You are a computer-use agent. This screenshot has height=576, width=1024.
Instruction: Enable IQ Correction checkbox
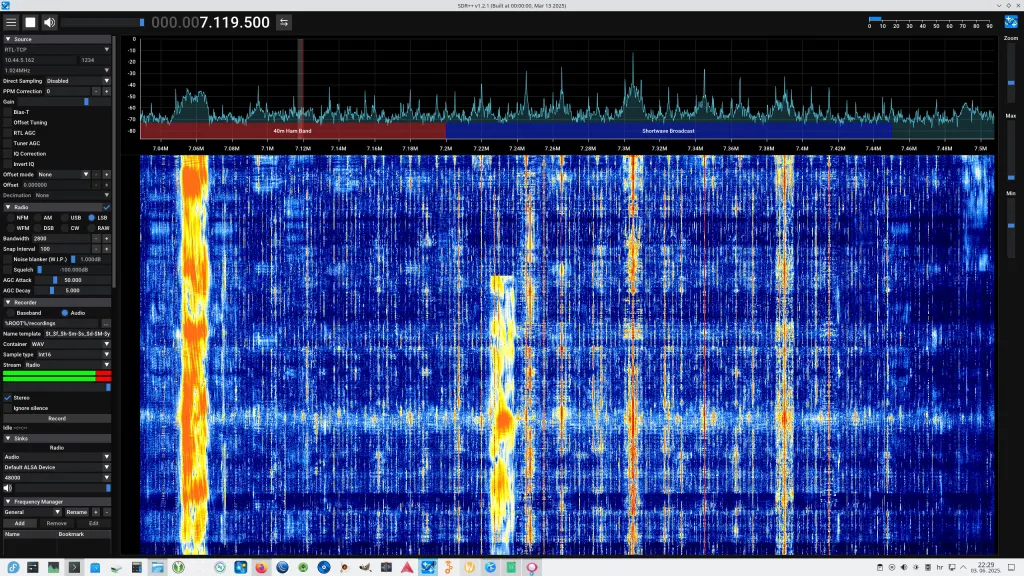coord(8,153)
